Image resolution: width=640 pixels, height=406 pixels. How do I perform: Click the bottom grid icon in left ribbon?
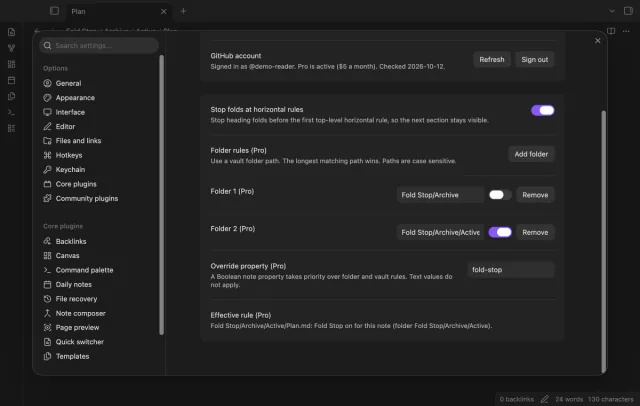click(x=11, y=128)
